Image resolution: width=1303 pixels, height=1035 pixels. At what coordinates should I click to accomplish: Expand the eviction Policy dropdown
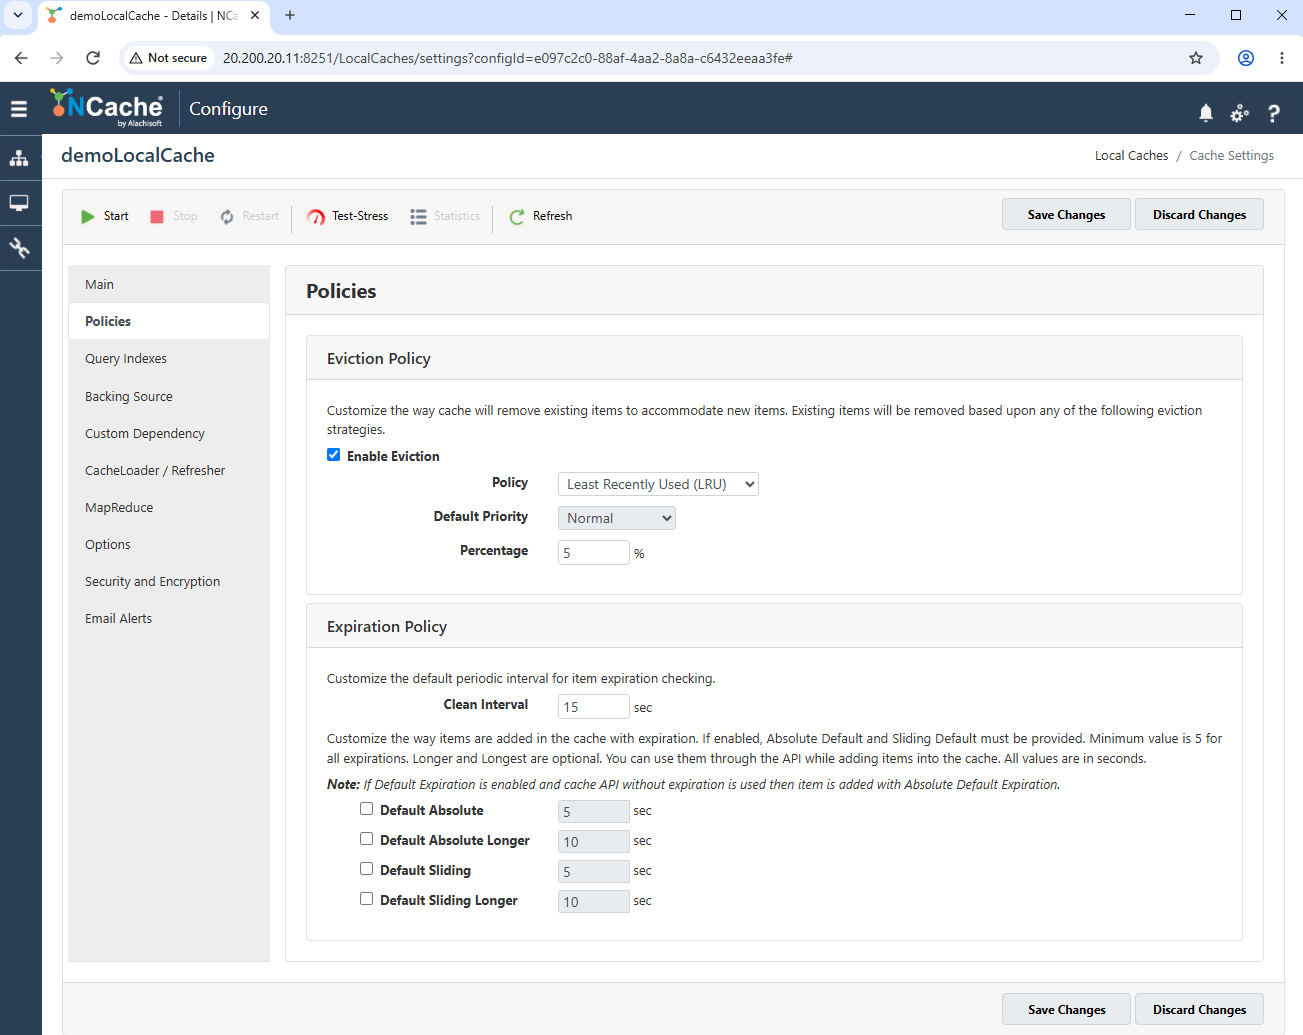tap(658, 484)
